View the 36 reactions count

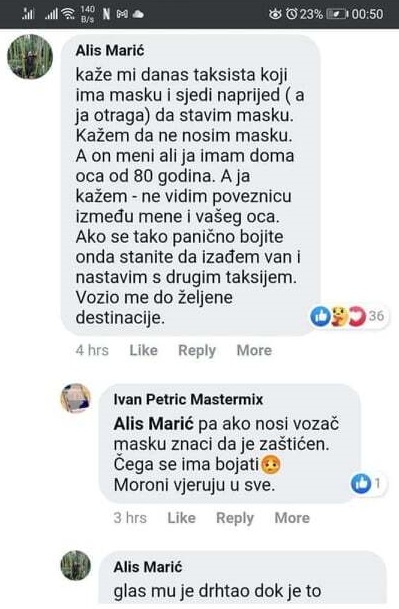point(376,316)
